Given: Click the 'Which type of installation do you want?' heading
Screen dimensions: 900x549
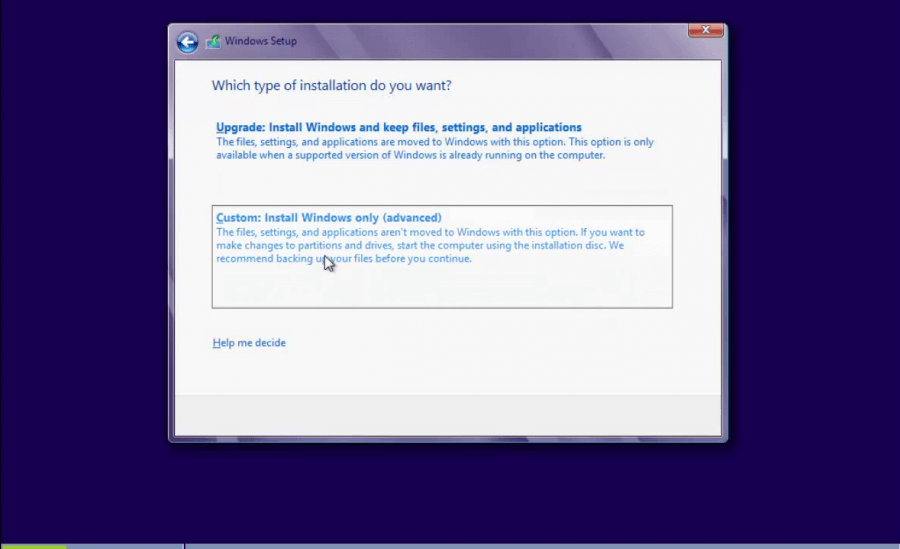Looking at the screenshot, I should pyautogui.click(x=331, y=86).
